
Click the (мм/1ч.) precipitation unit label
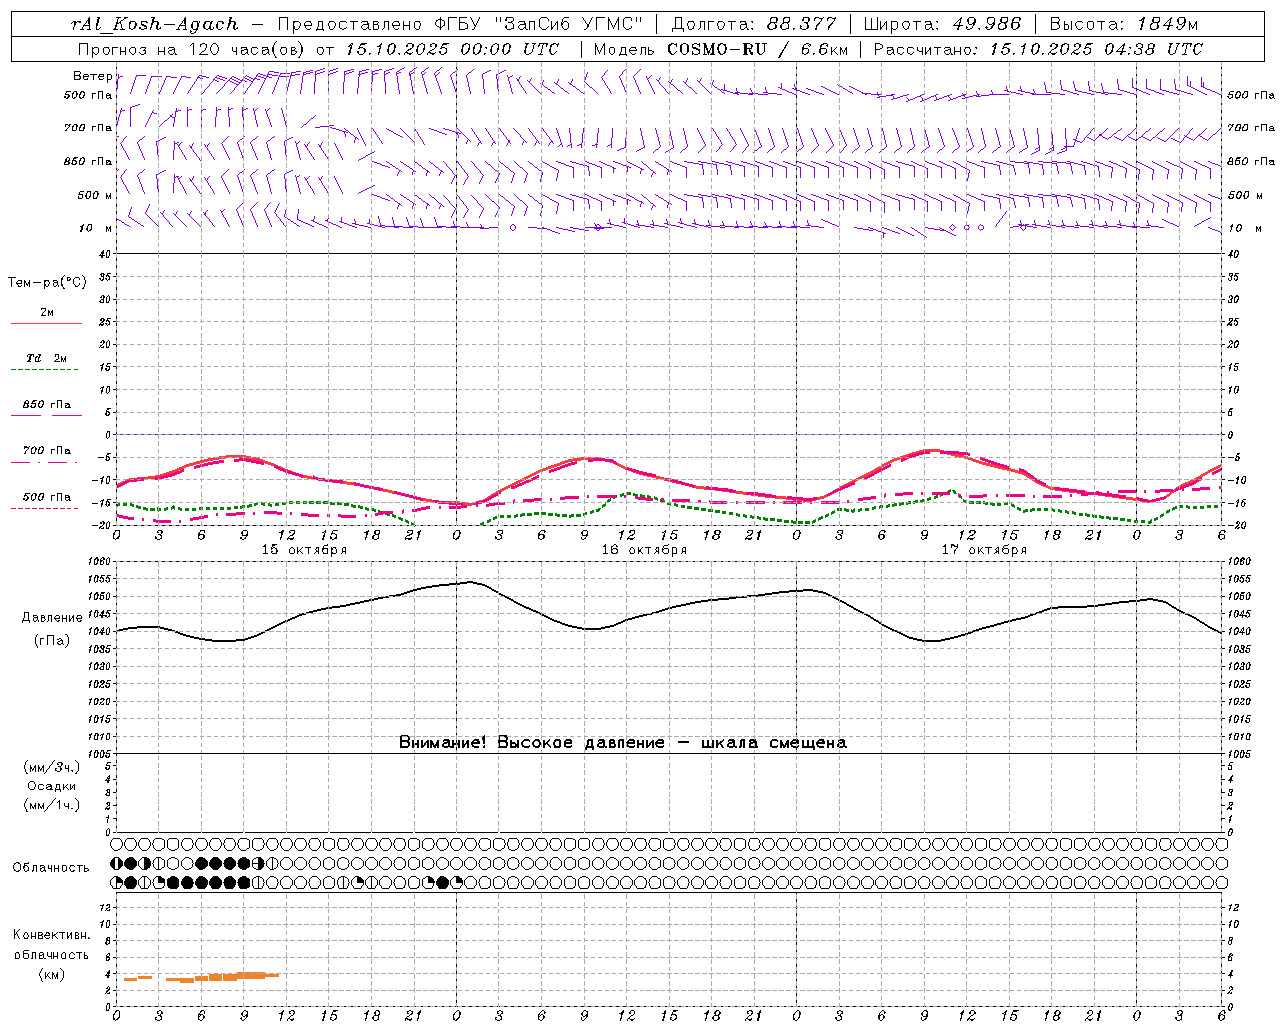pos(51,805)
